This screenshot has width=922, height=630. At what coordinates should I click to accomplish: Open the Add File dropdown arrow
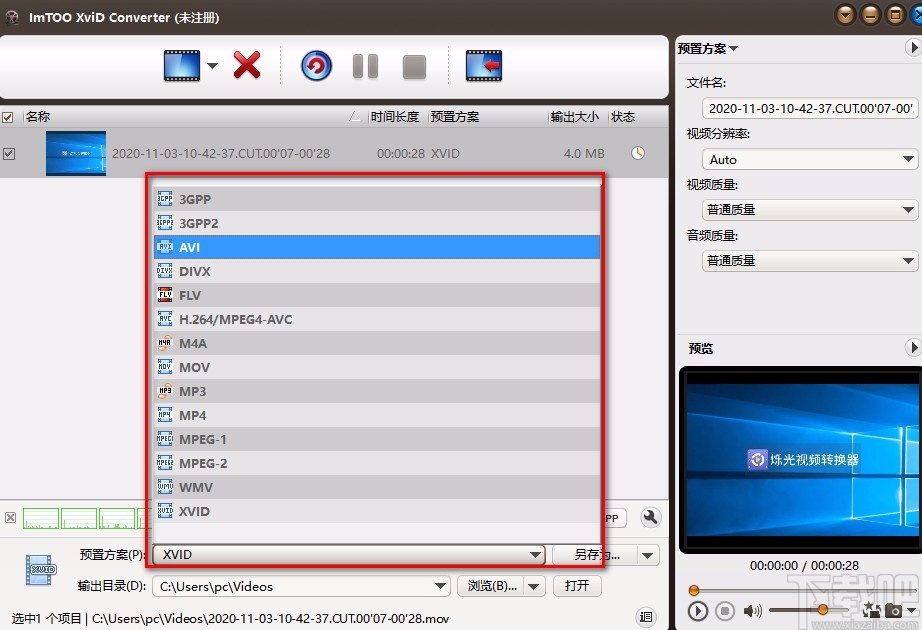click(x=212, y=65)
